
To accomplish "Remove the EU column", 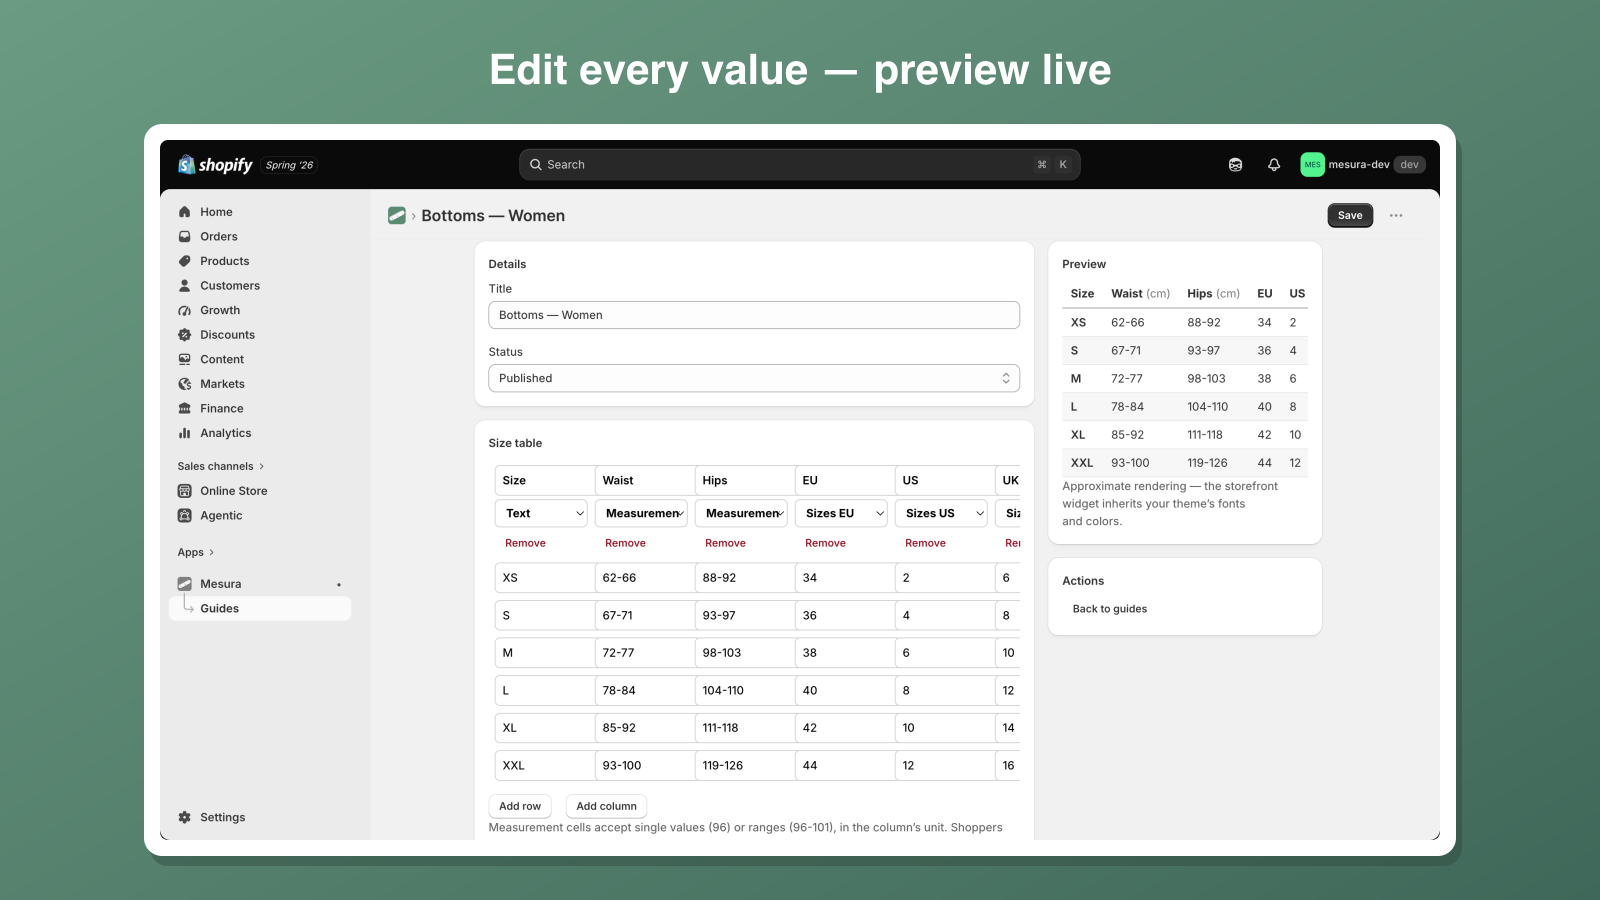I will pyautogui.click(x=825, y=543).
